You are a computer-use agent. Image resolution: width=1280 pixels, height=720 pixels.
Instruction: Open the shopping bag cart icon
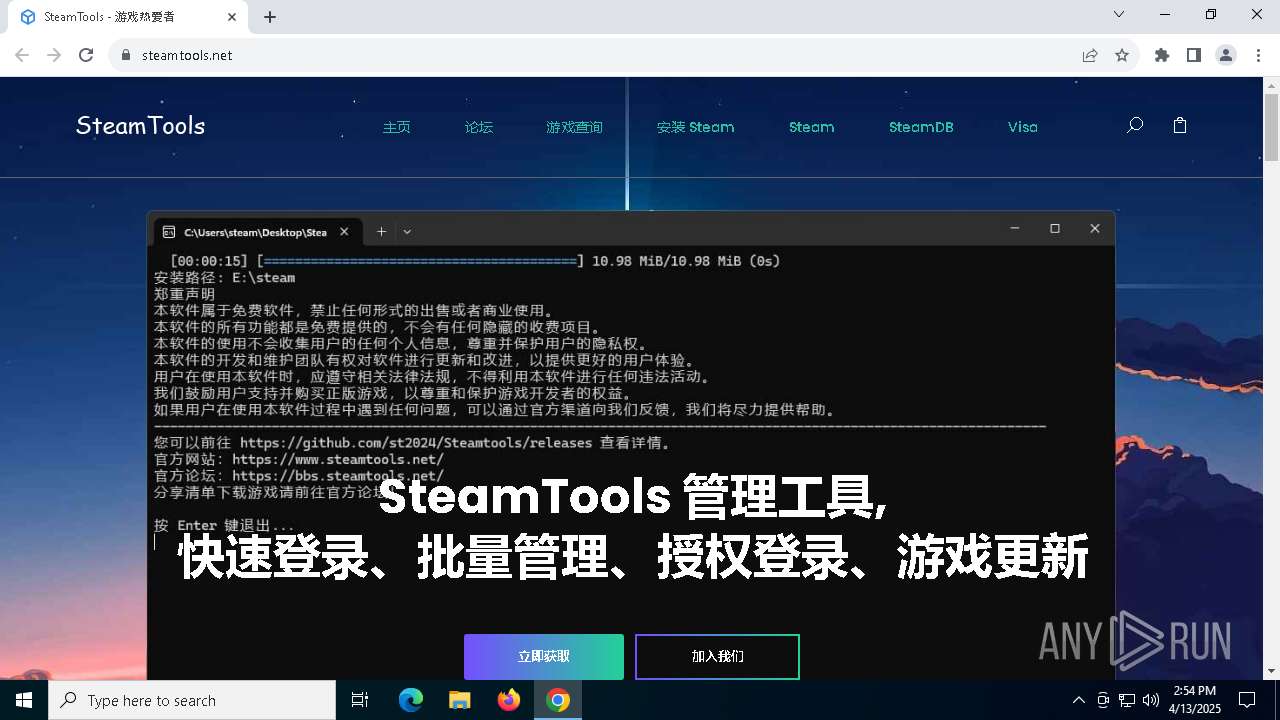point(1180,126)
